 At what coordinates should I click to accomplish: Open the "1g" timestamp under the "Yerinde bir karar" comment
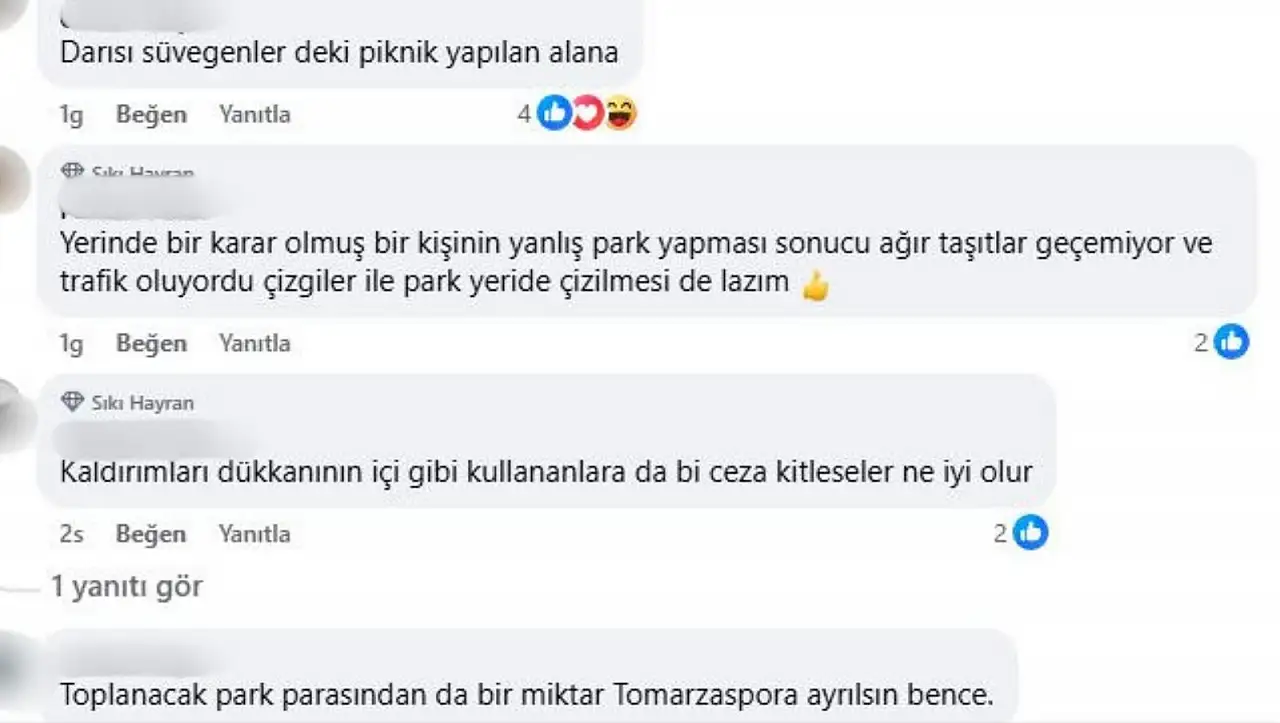click(x=71, y=343)
